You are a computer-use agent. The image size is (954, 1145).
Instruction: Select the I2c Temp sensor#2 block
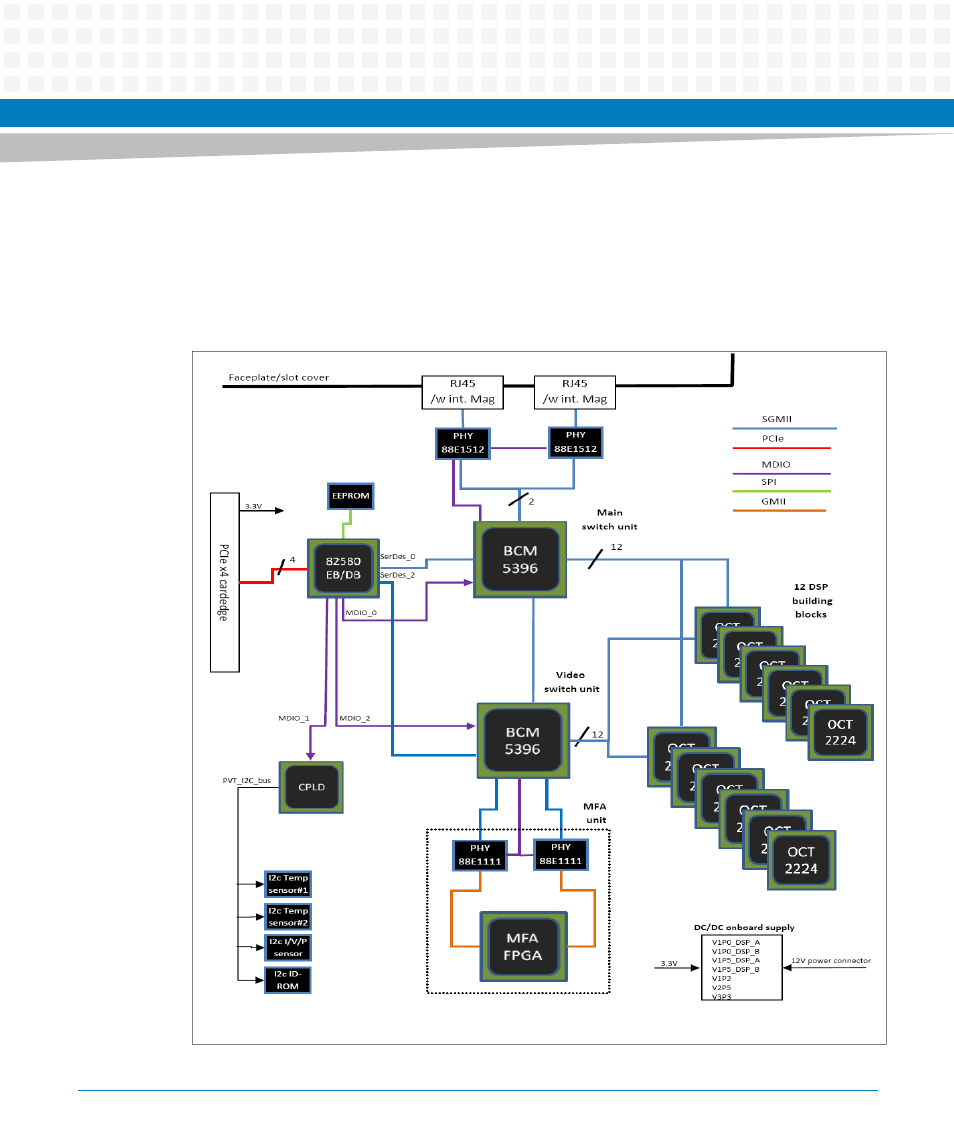[288, 917]
